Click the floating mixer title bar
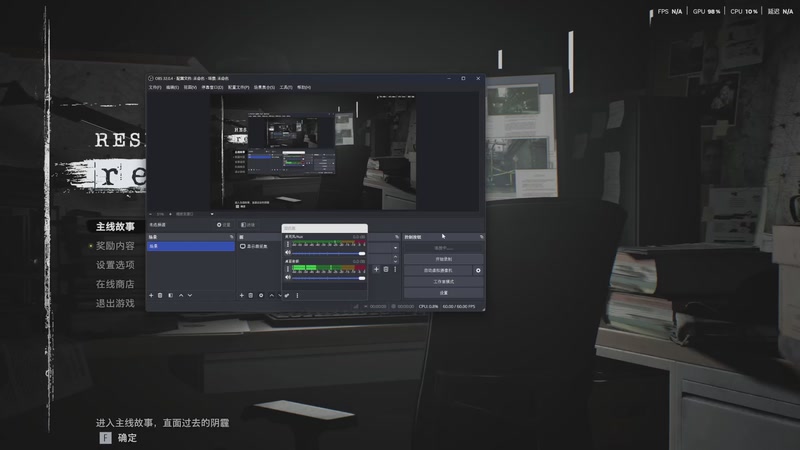The height and width of the screenshot is (450, 800). 324,228
